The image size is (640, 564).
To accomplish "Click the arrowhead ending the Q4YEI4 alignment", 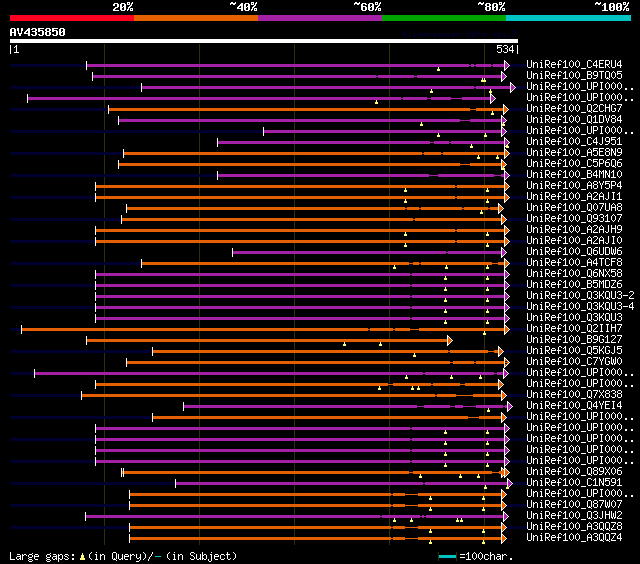I will point(509,406).
